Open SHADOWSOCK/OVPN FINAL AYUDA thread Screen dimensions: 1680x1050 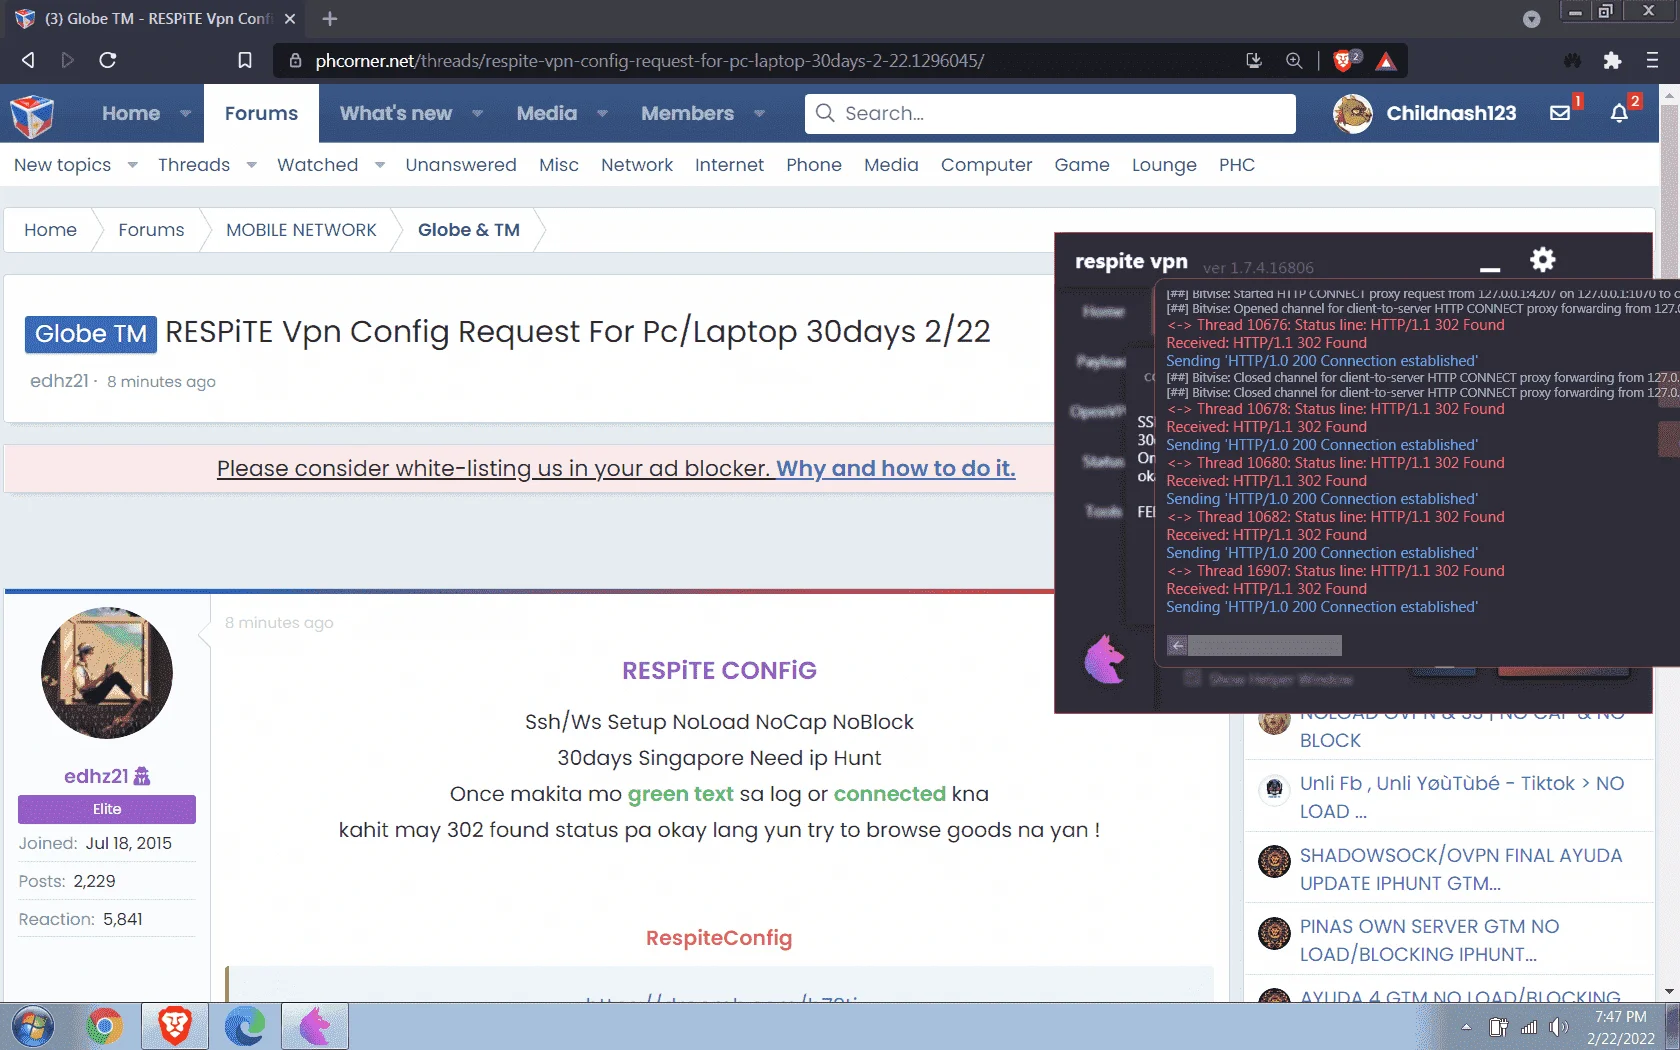[1461, 869]
